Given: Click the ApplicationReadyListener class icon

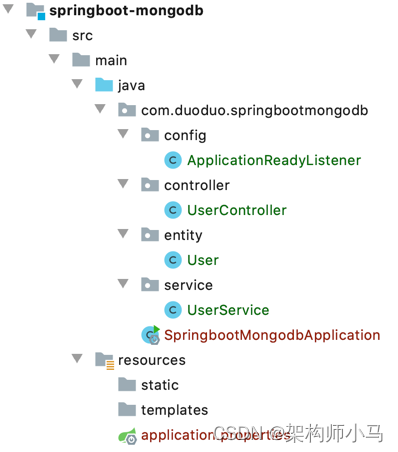Looking at the screenshot, I should click(173, 160).
